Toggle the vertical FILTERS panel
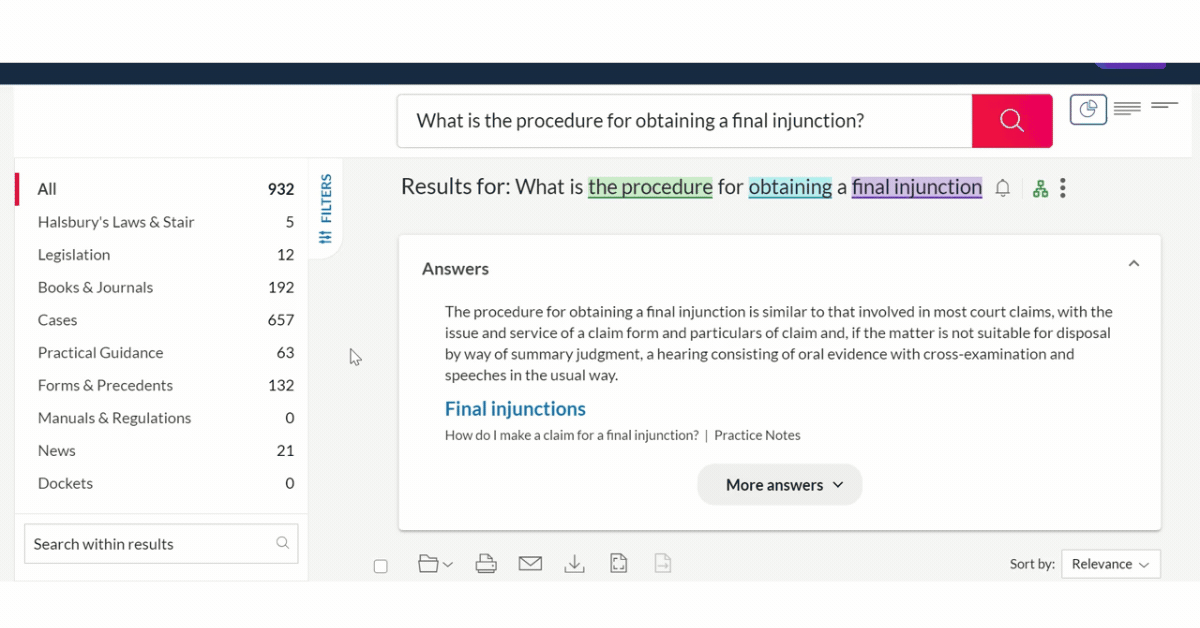This screenshot has width=1200, height=628. pos(326,208)
